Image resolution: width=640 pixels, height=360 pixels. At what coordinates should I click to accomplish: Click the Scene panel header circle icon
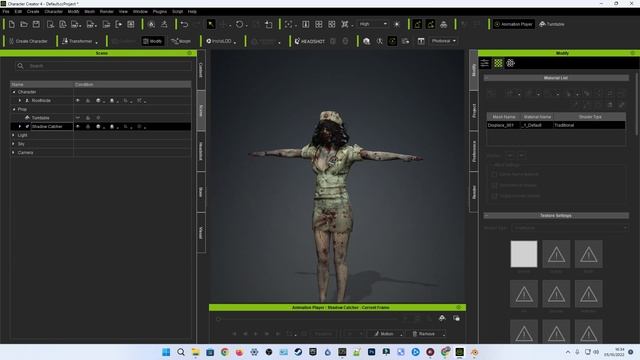(x=189, y=53)
